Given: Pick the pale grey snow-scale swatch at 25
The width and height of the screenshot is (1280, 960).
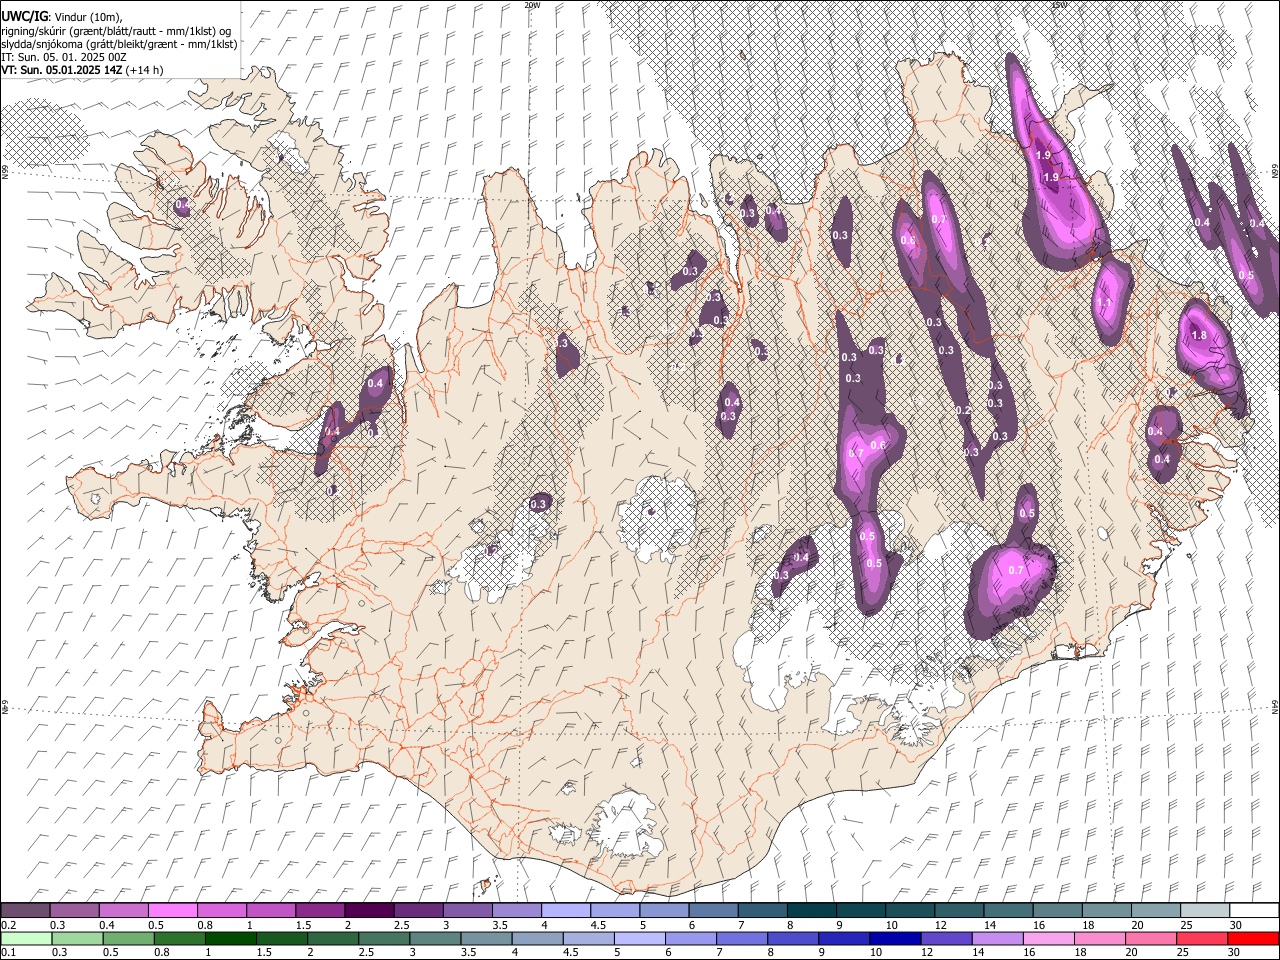Looking at the screenshot, I should pos(1205,911).
